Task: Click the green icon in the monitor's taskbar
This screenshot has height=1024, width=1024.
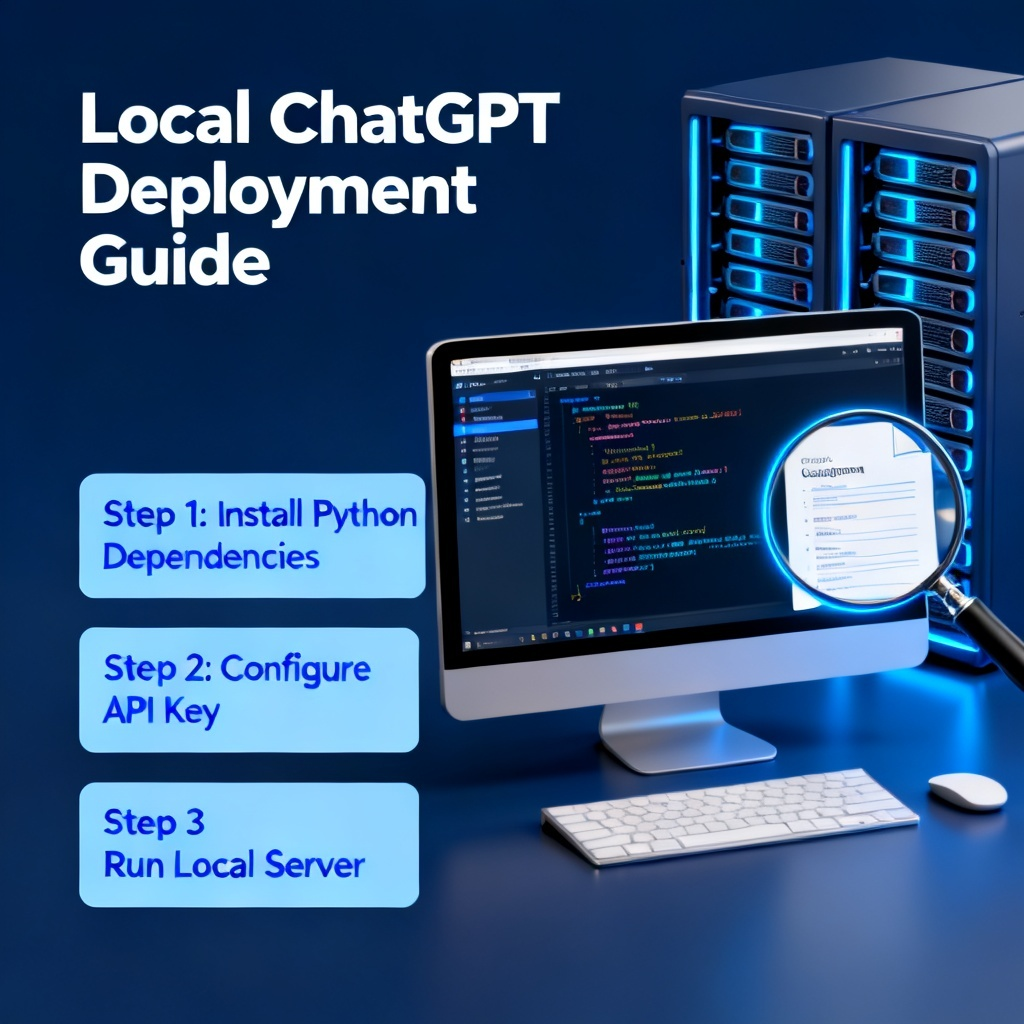Action: click(590, 632)
